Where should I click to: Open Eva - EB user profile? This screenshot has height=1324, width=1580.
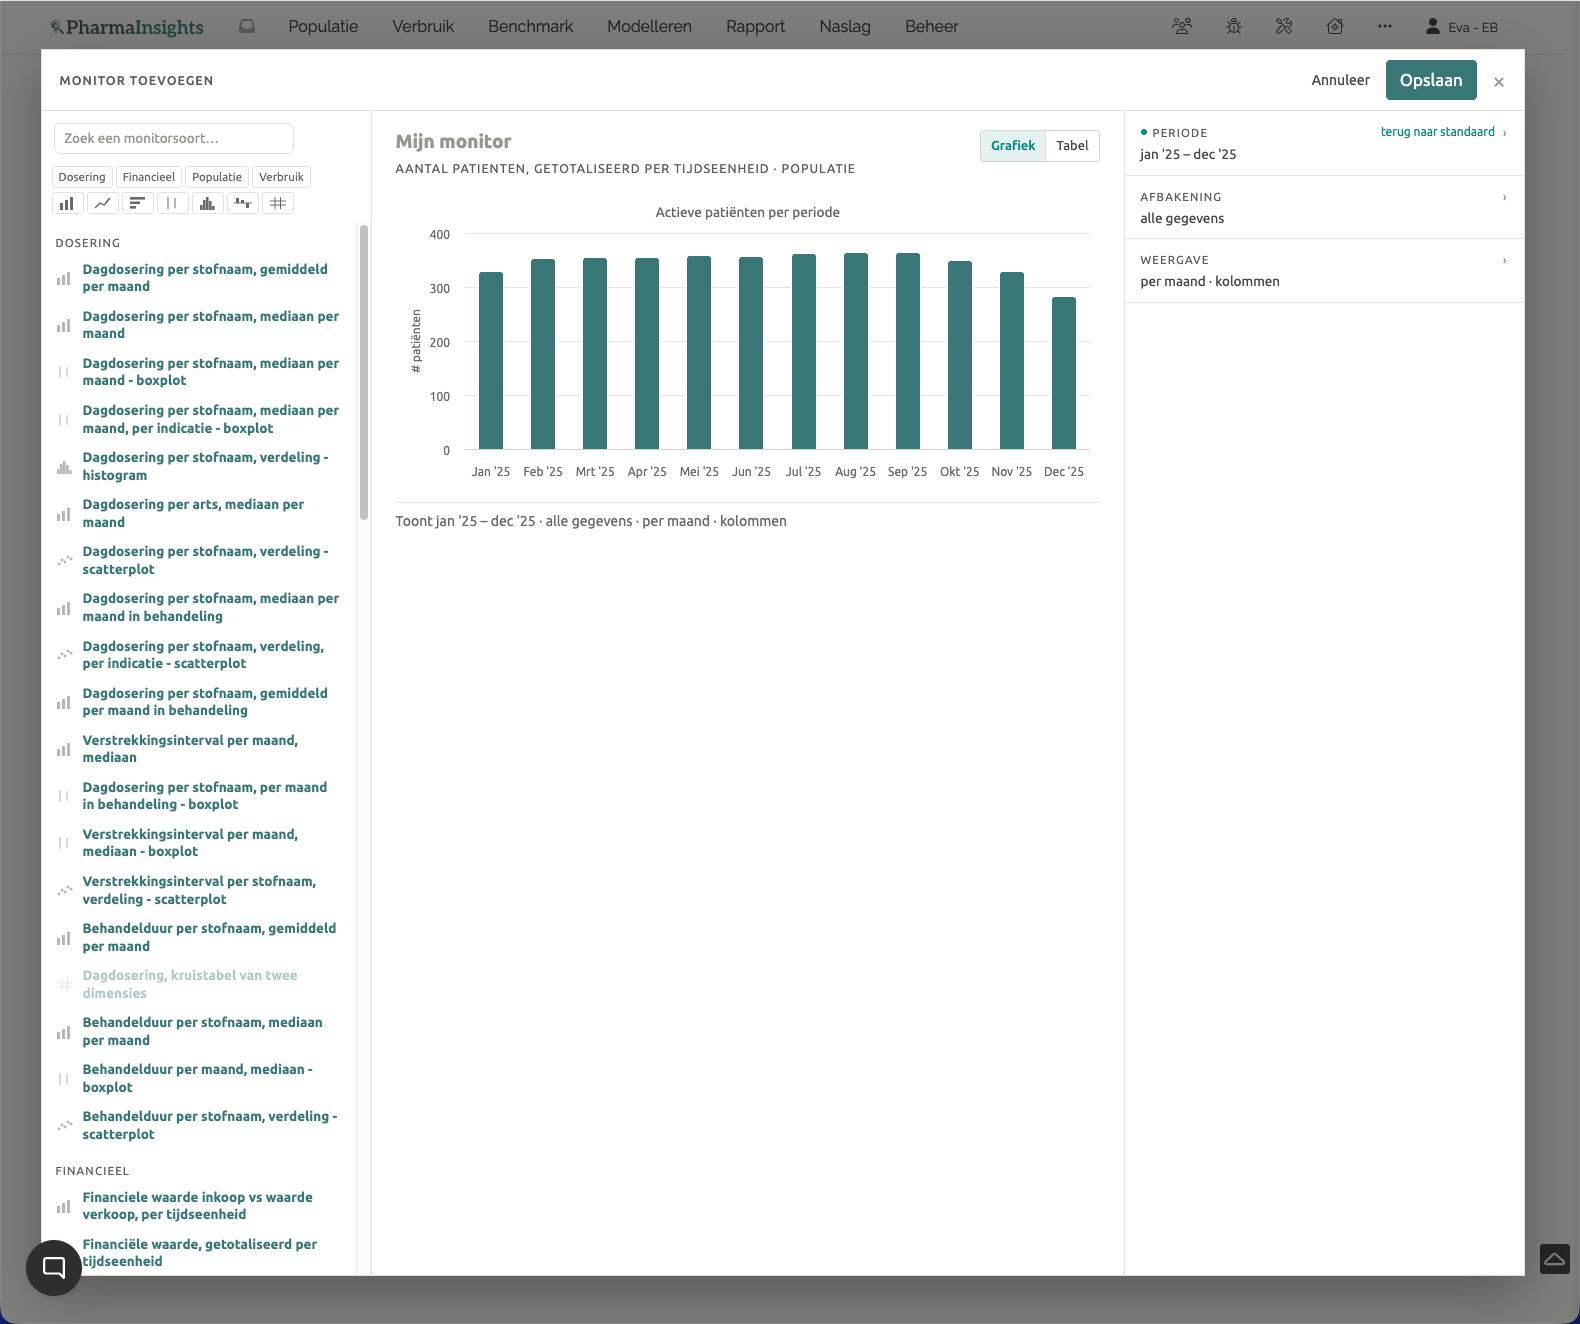coord(1462,27)
